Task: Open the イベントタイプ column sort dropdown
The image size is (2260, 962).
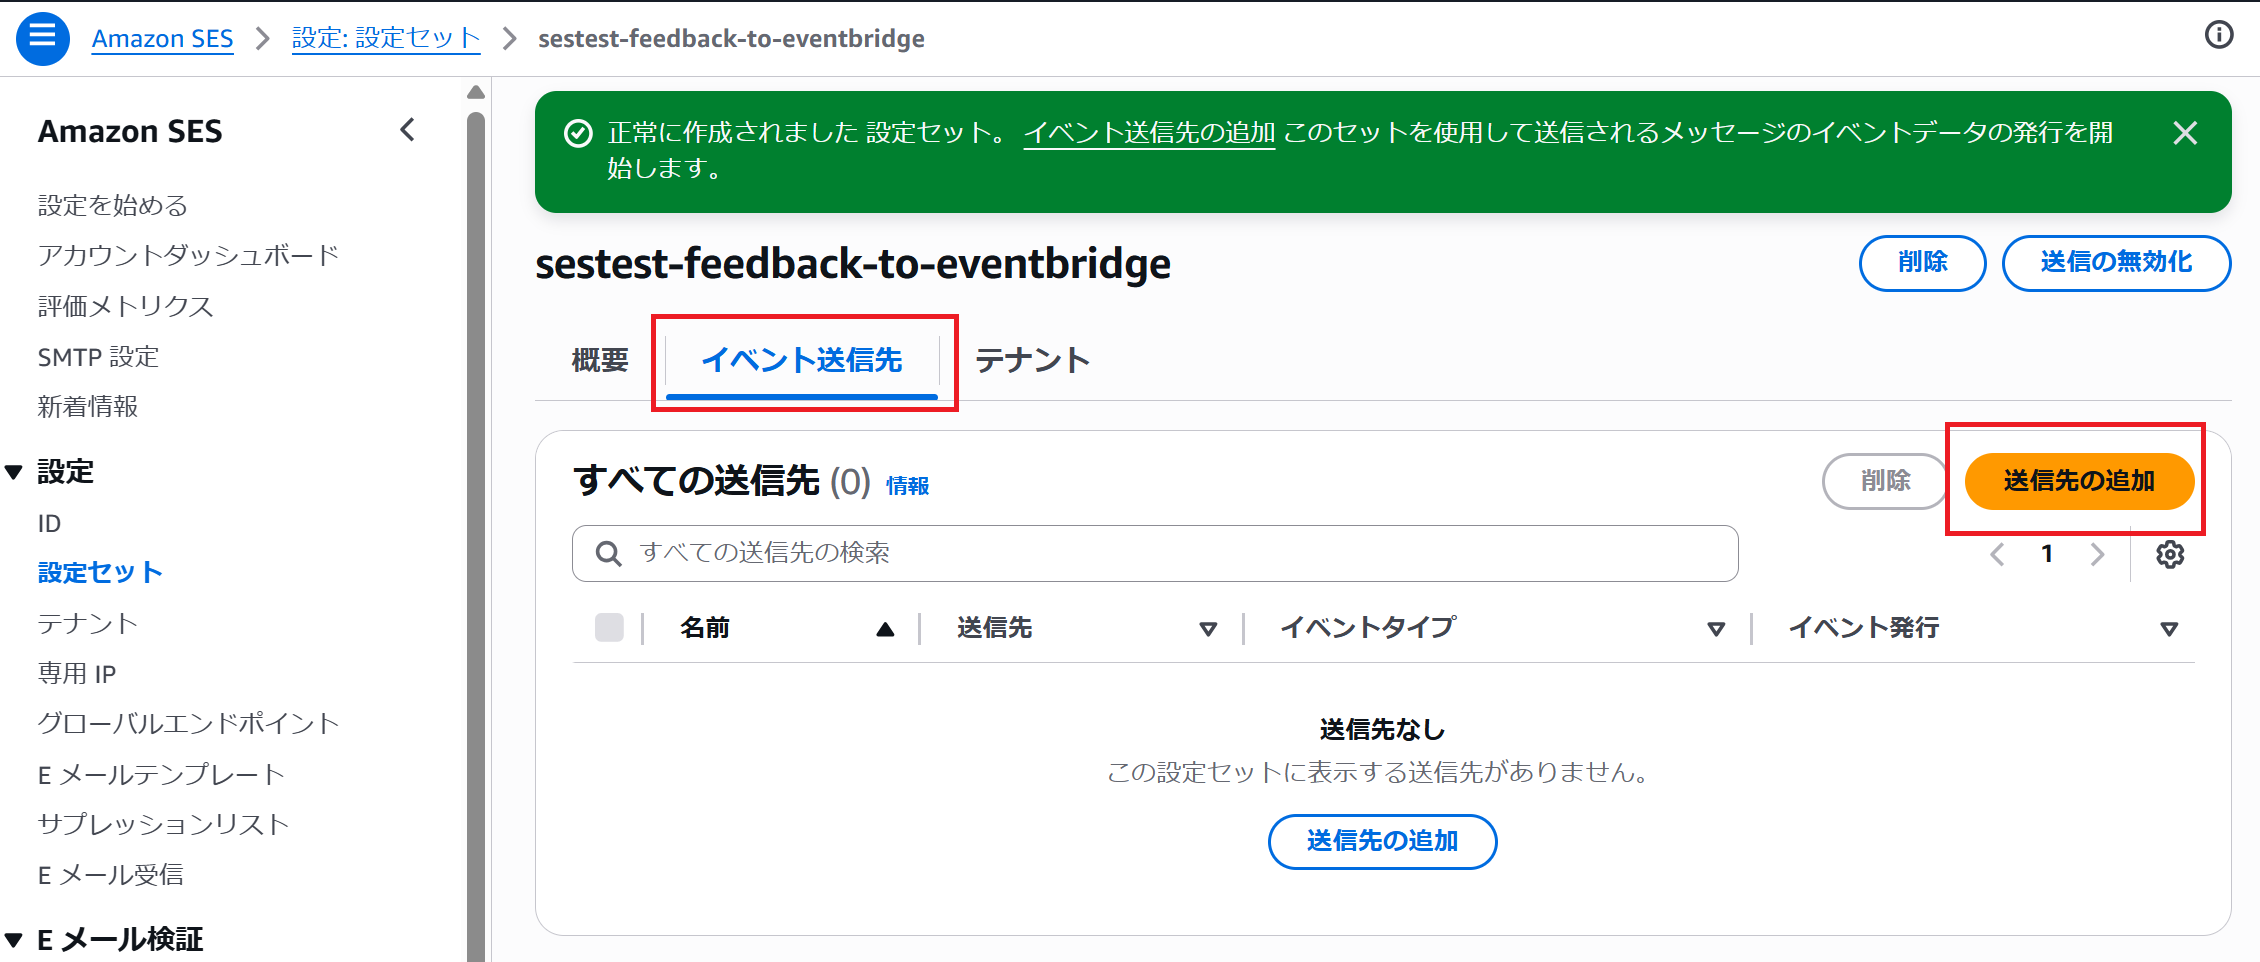Action: (x=1716, y=629)
